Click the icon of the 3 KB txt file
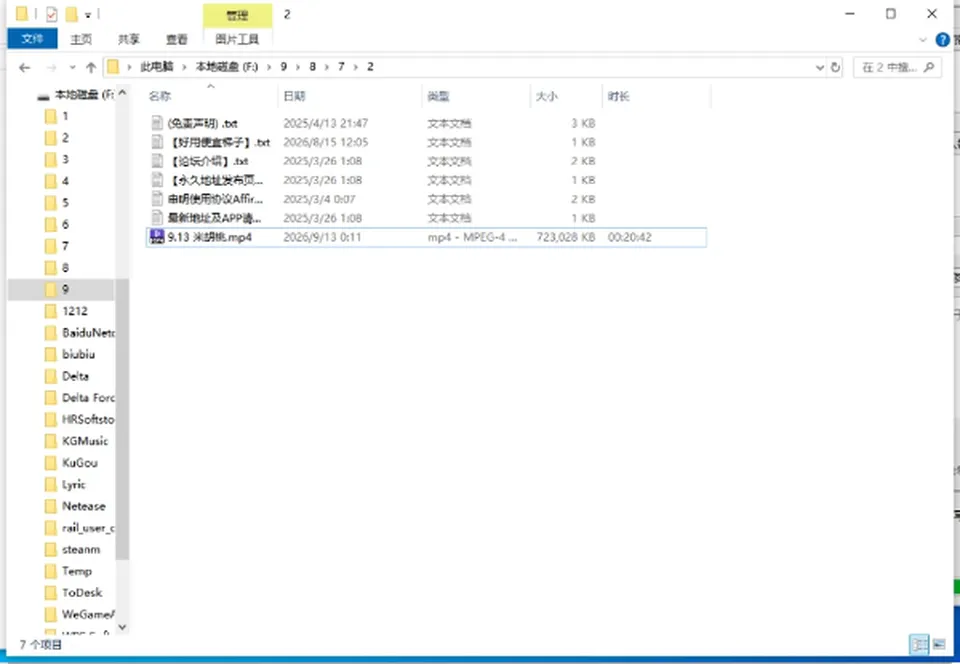The image size is (960, 664). point(157,123)
